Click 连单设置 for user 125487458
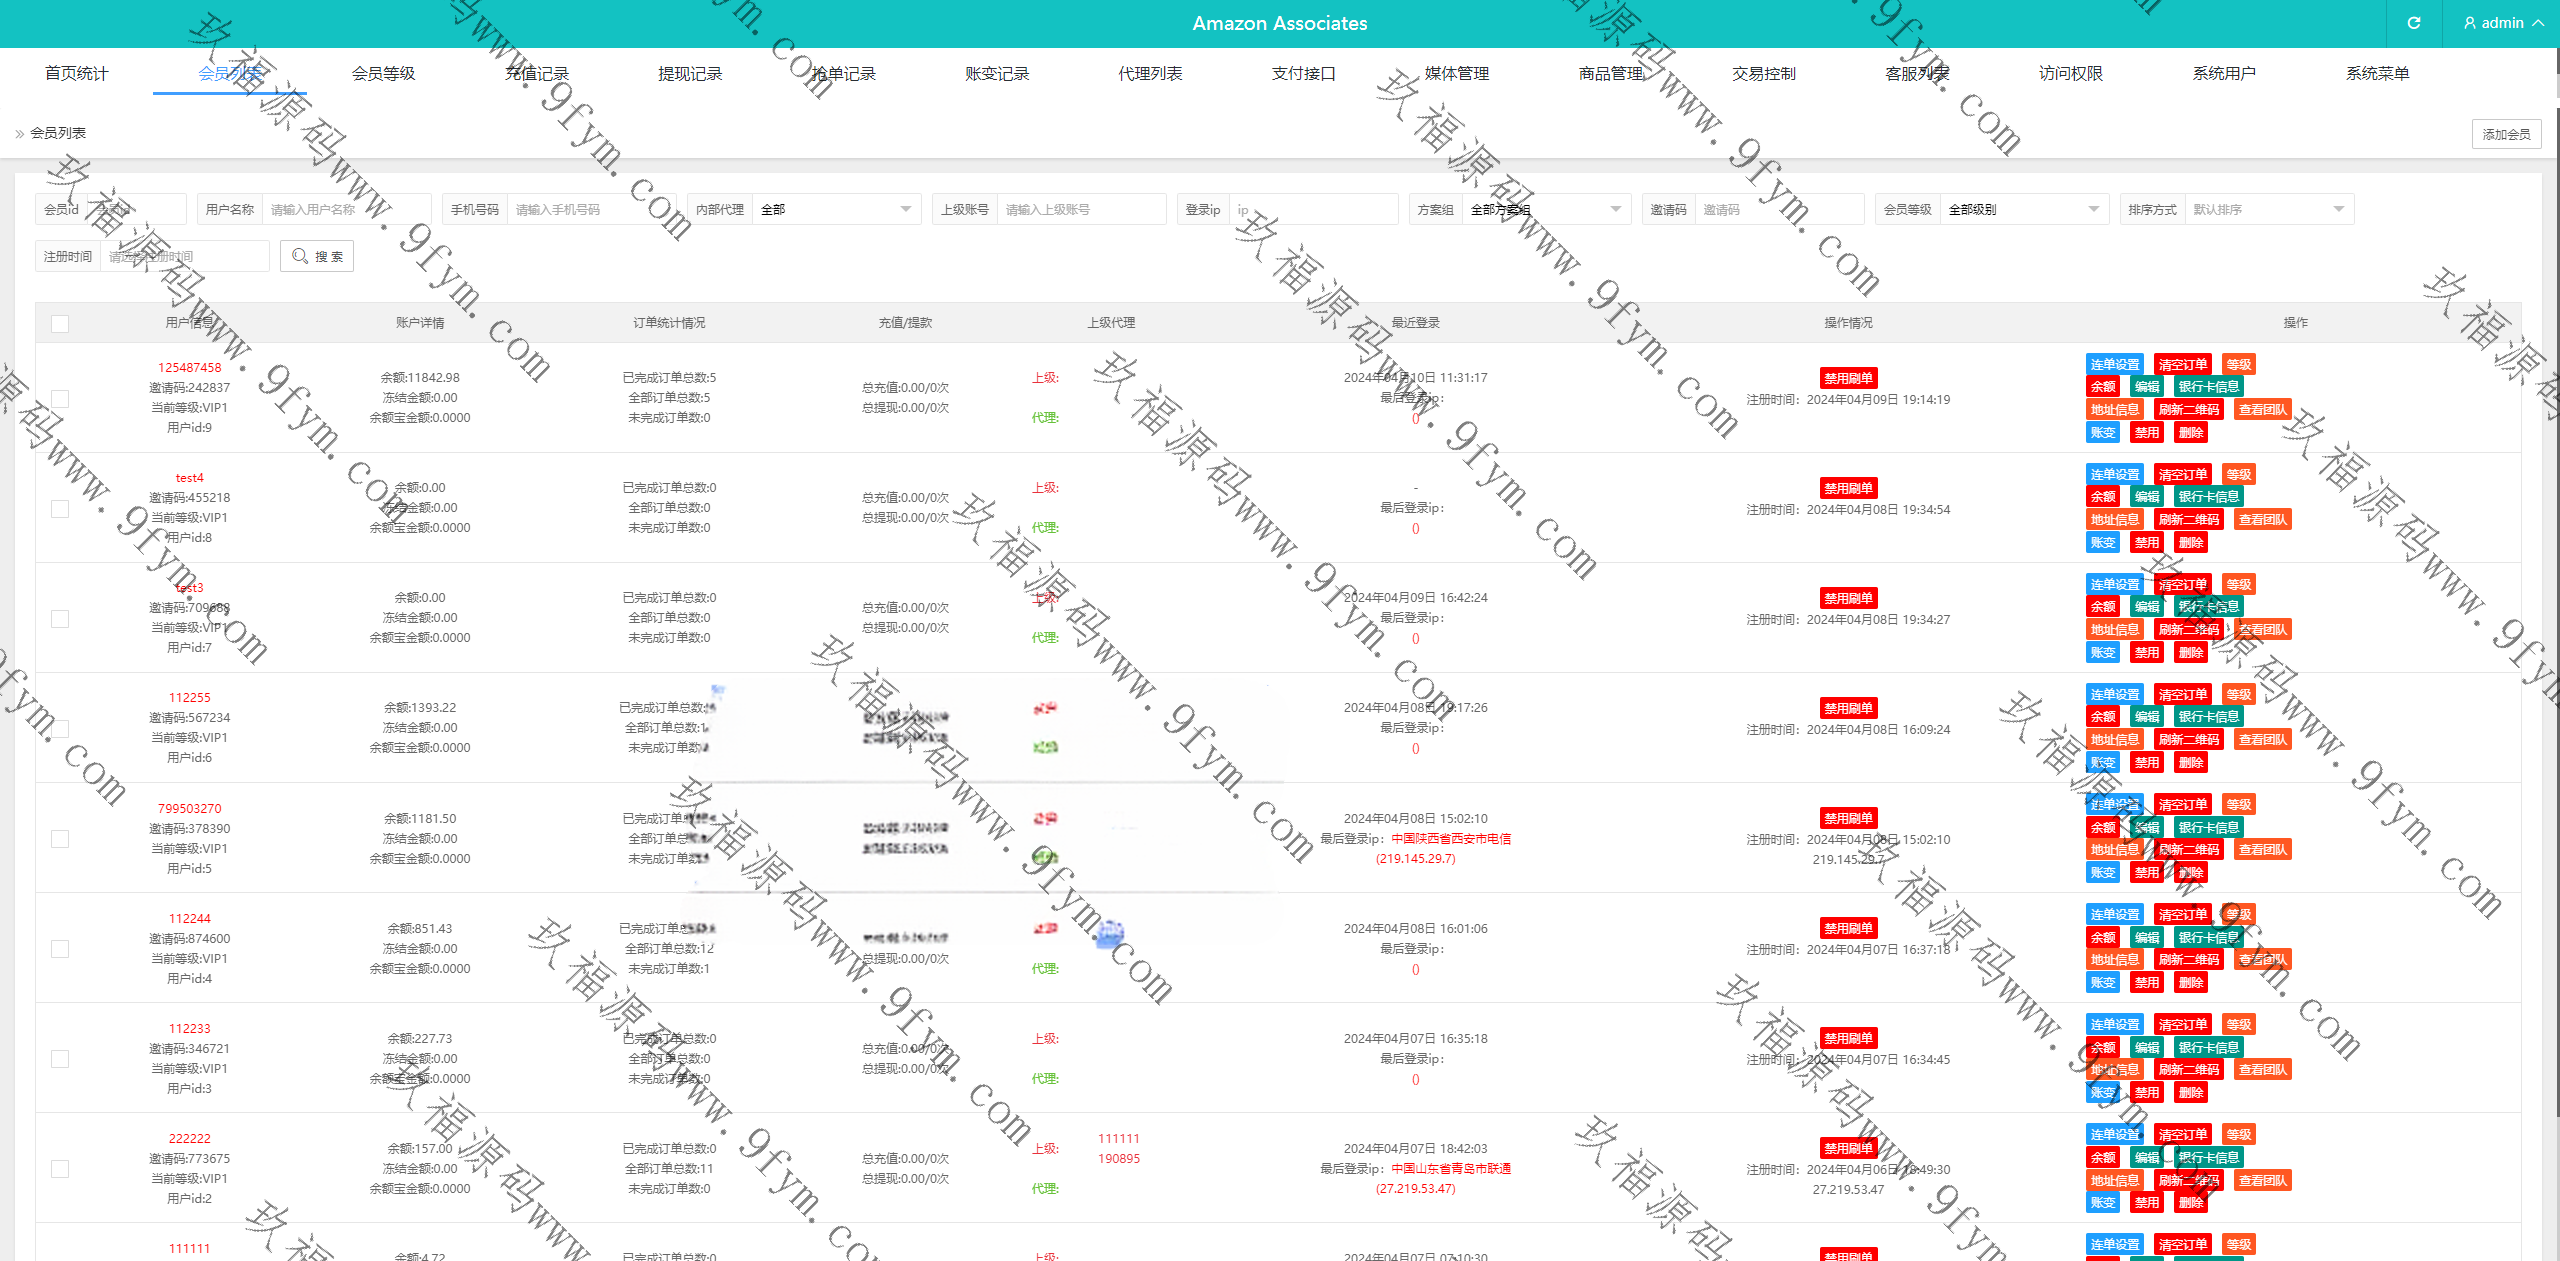This screenshot has height=1261, width=2560. pyautogui.click(x=2114, y=365)
